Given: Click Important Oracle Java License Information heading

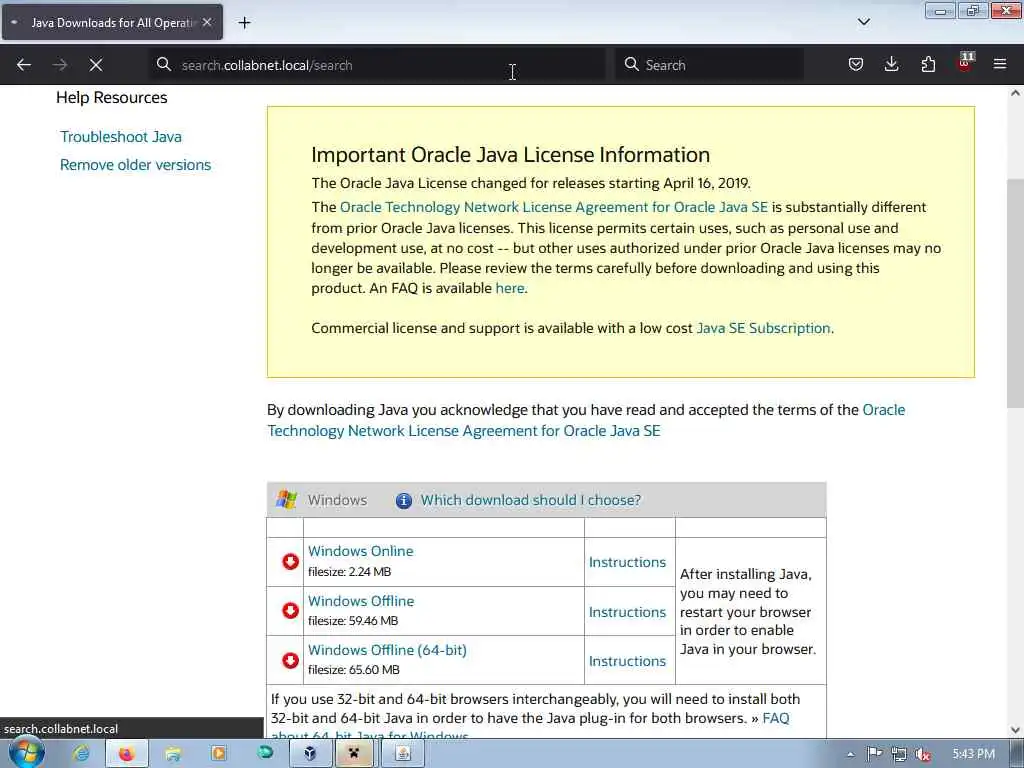Looking at the screenshot, I should pyautogui.click(x=510, y=155).
